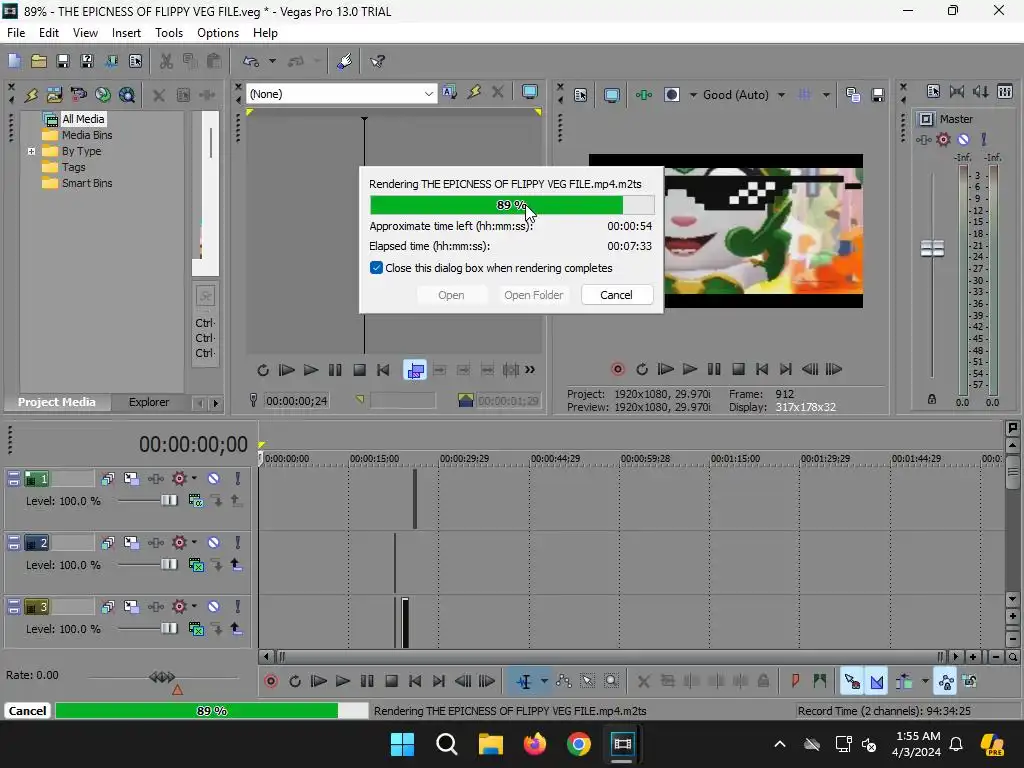Click the Save project icon

[x=63, y=61]
